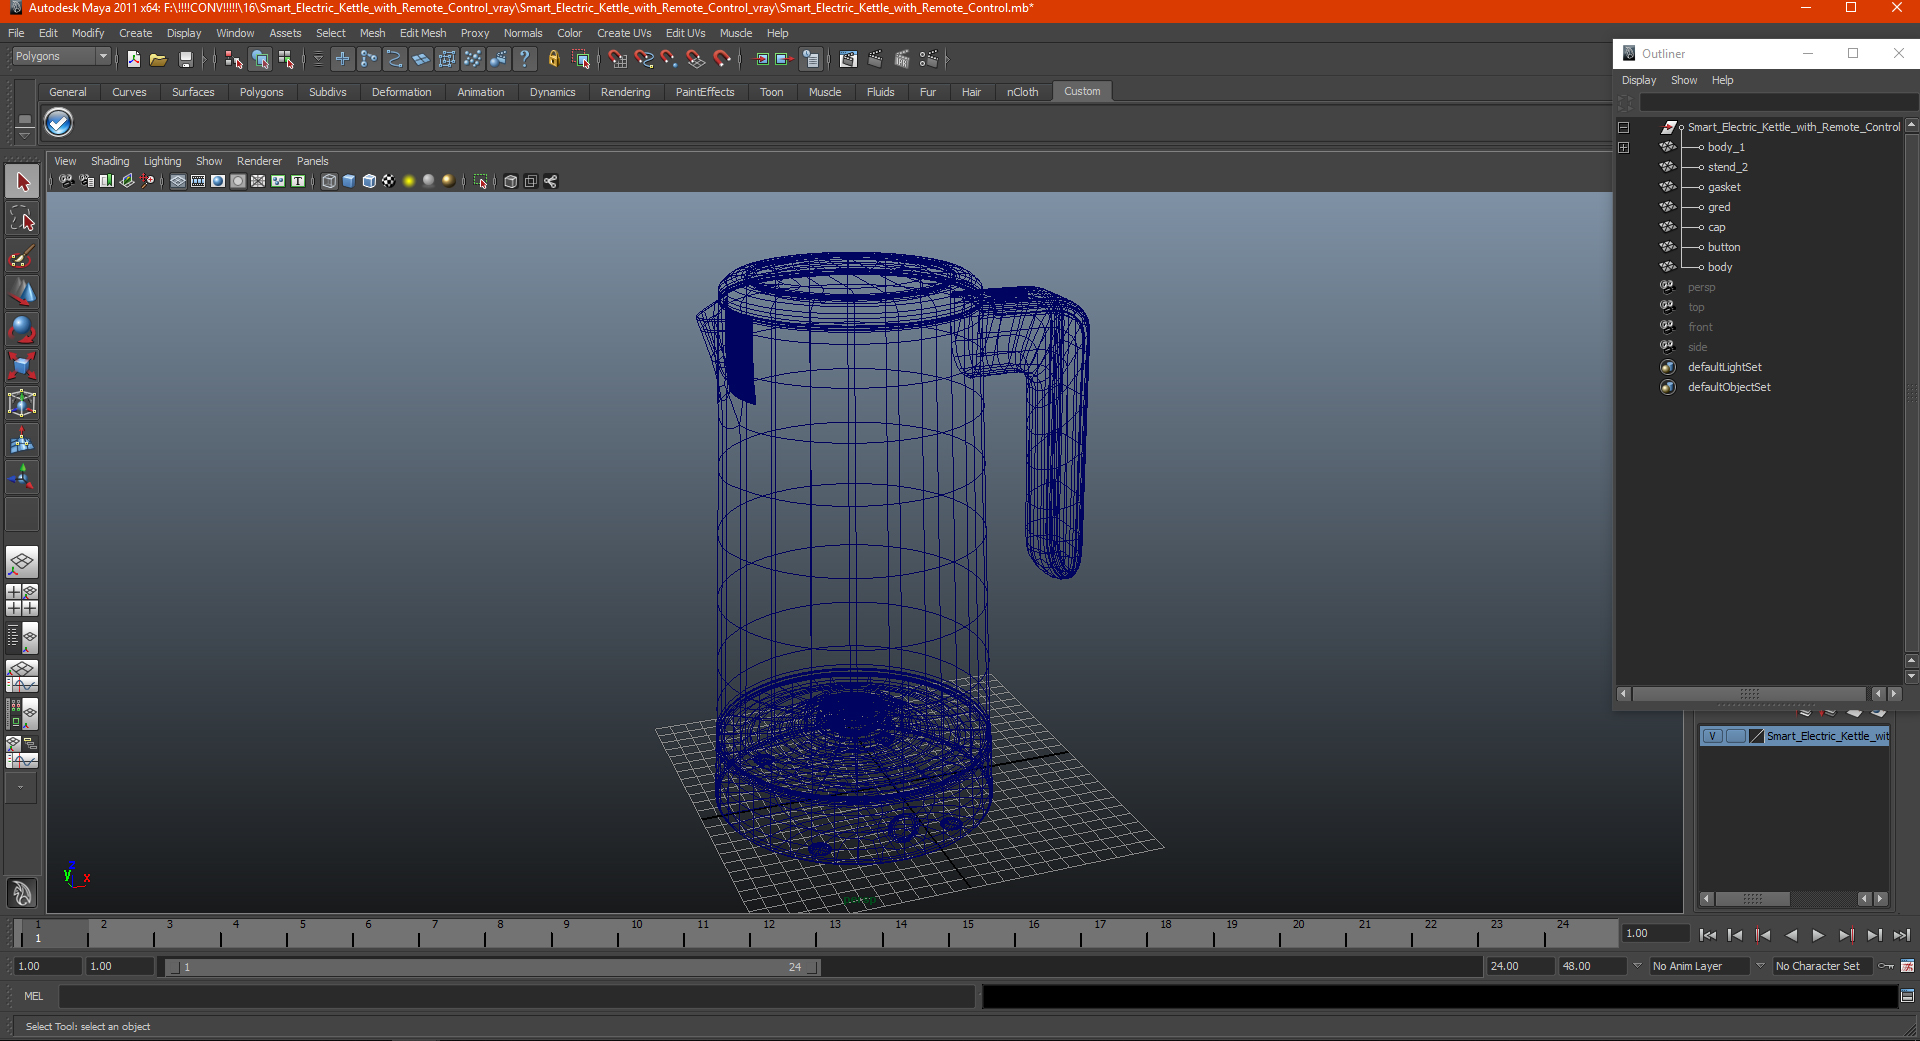
Task: Toggle lock current selection
Action: click(x=554, y=60)
